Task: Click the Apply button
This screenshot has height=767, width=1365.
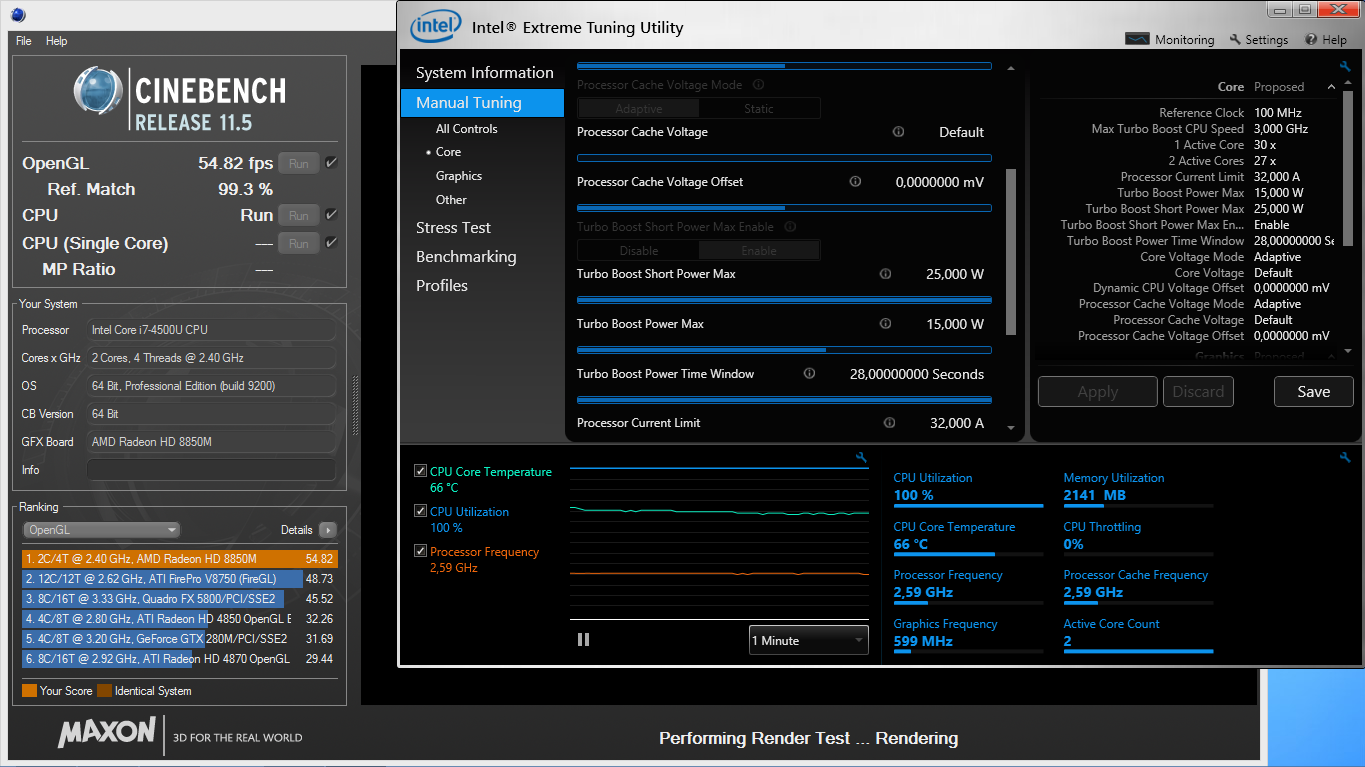Action: [x=1098, y=392]
